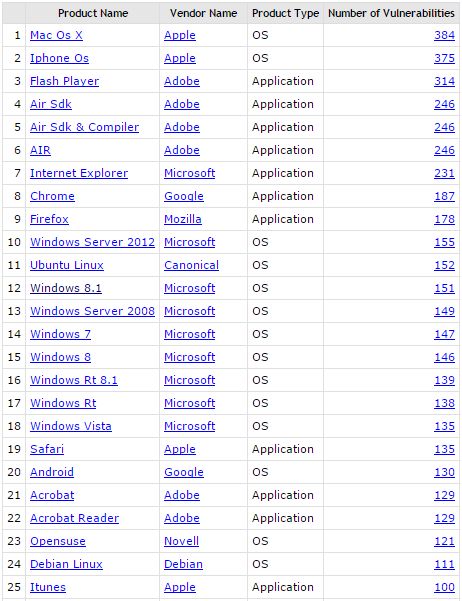The image size is (462, 601).
Task: Click the Flash Player product link
Action: click(64, 81)
